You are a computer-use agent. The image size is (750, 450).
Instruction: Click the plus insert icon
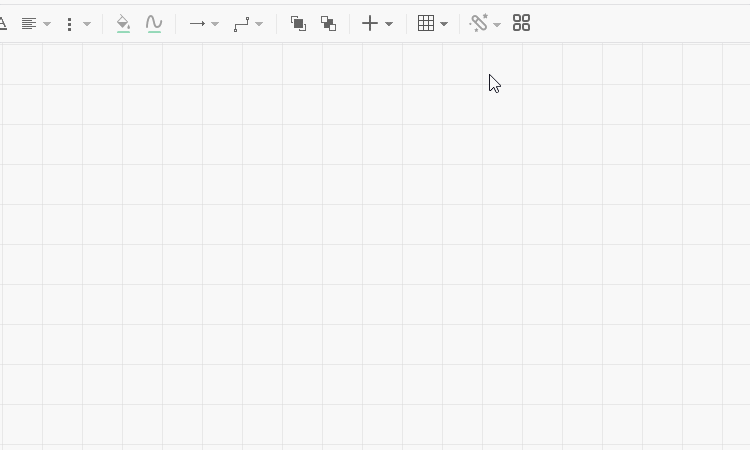pos(370,23)
